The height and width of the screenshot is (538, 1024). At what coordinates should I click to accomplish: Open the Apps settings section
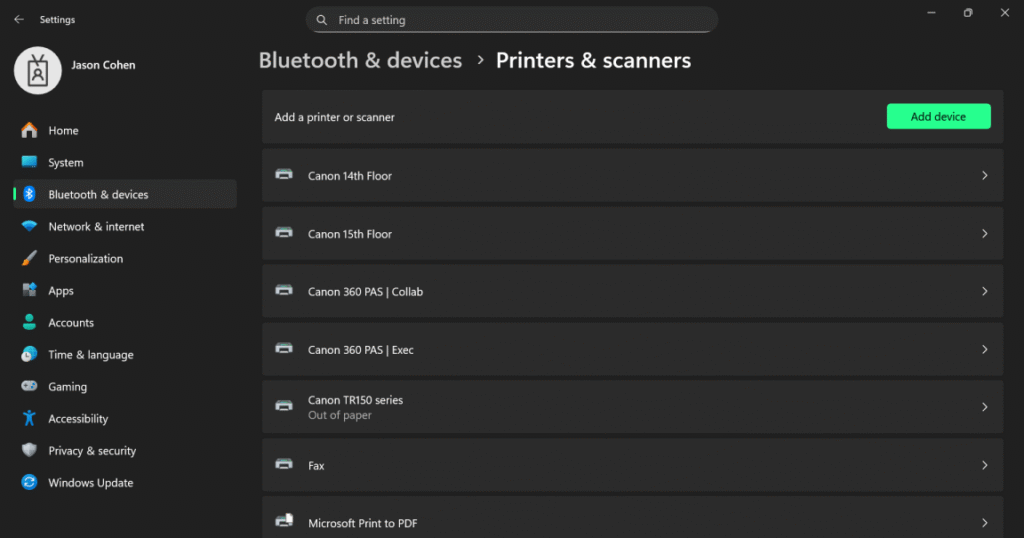pos(61,291)
